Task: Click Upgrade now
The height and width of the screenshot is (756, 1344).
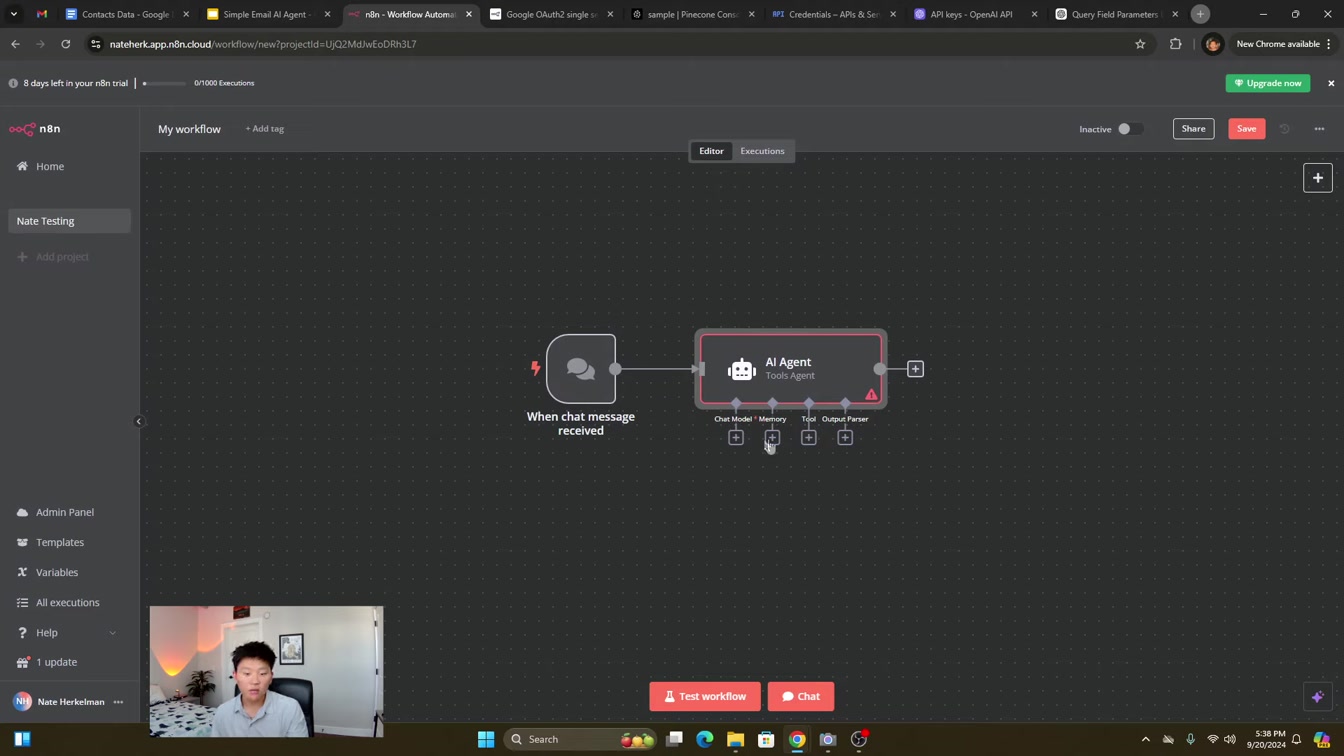Action: 1268,83
